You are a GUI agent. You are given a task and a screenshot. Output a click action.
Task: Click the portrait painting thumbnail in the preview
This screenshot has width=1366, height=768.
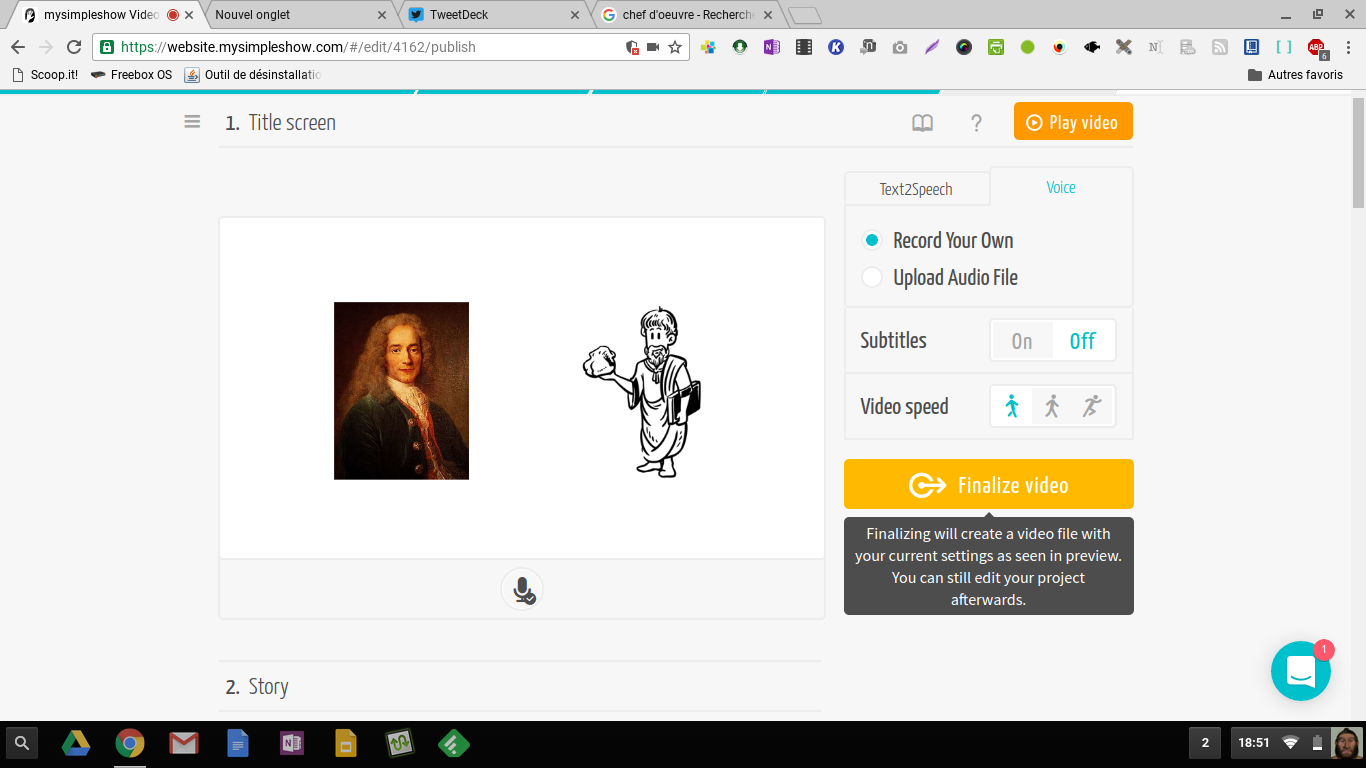[x=401, y=391]
